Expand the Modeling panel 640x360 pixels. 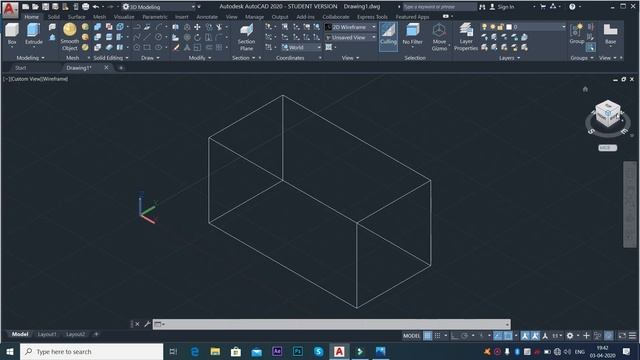pos(30,58)
